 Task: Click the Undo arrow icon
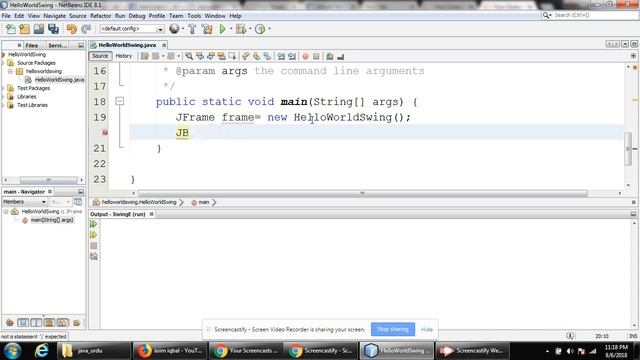72,29
